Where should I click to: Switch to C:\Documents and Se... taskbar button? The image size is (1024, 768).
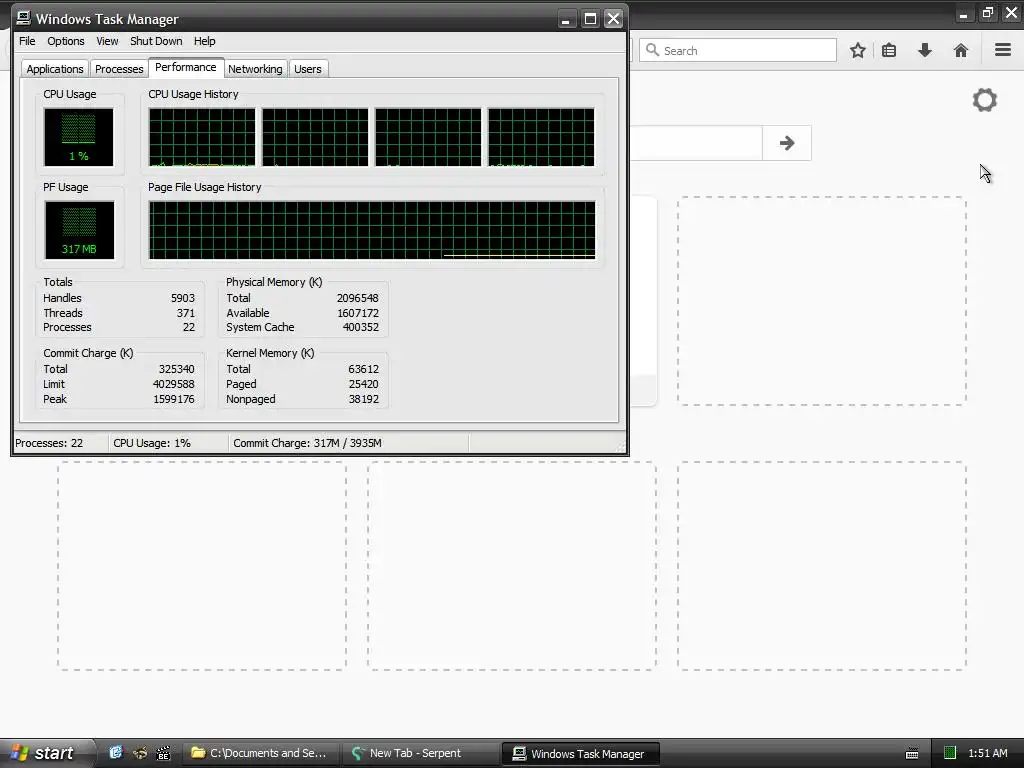tap(259, 753)
